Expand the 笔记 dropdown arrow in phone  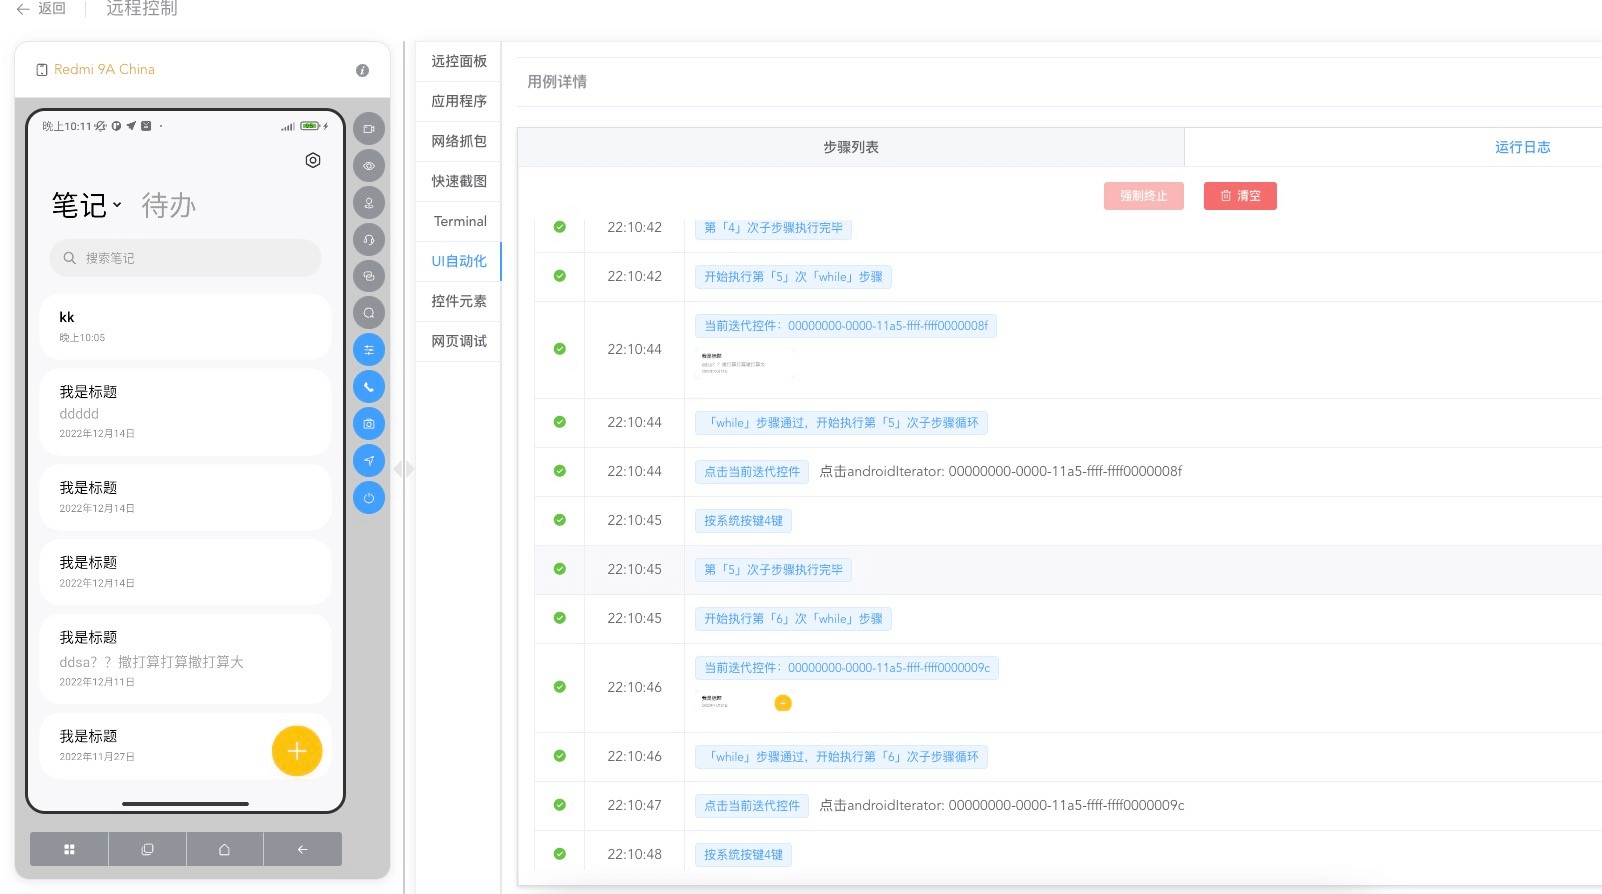[117, 205]
